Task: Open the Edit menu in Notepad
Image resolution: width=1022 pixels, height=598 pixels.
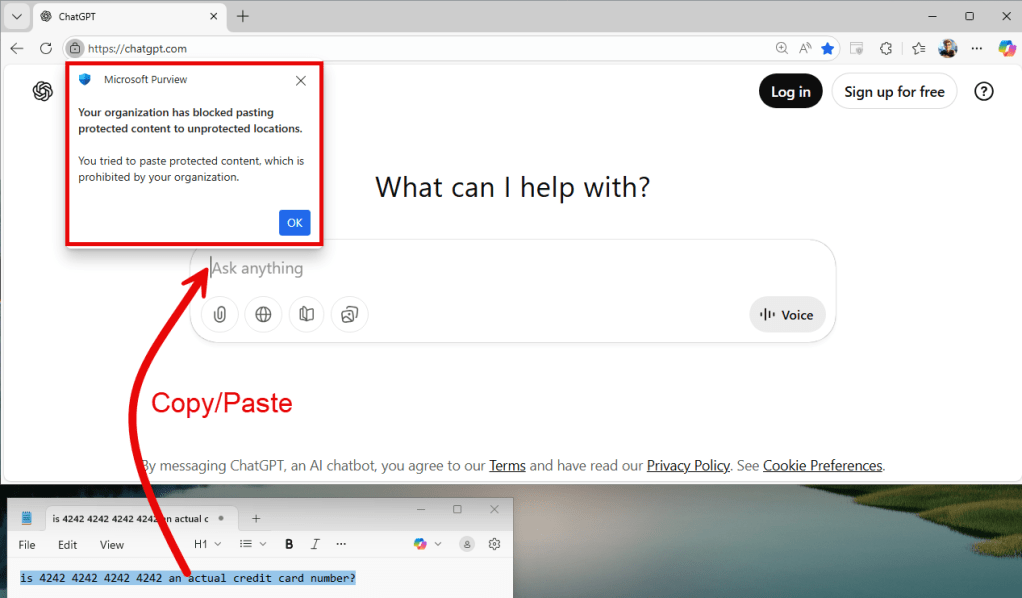Action: pyautogui.click(x=67, y=545)
